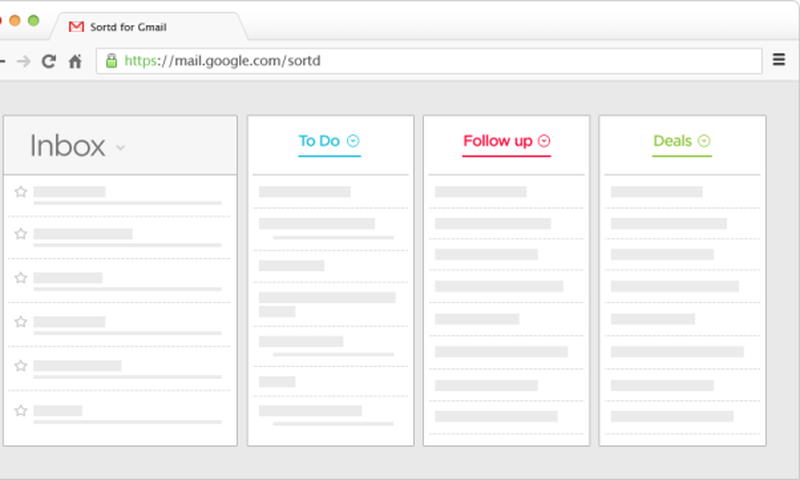Image resolution: width=800 pixels, height=480 pixels.
Task: Star the sixth inbox email
Action: point(20,410)
